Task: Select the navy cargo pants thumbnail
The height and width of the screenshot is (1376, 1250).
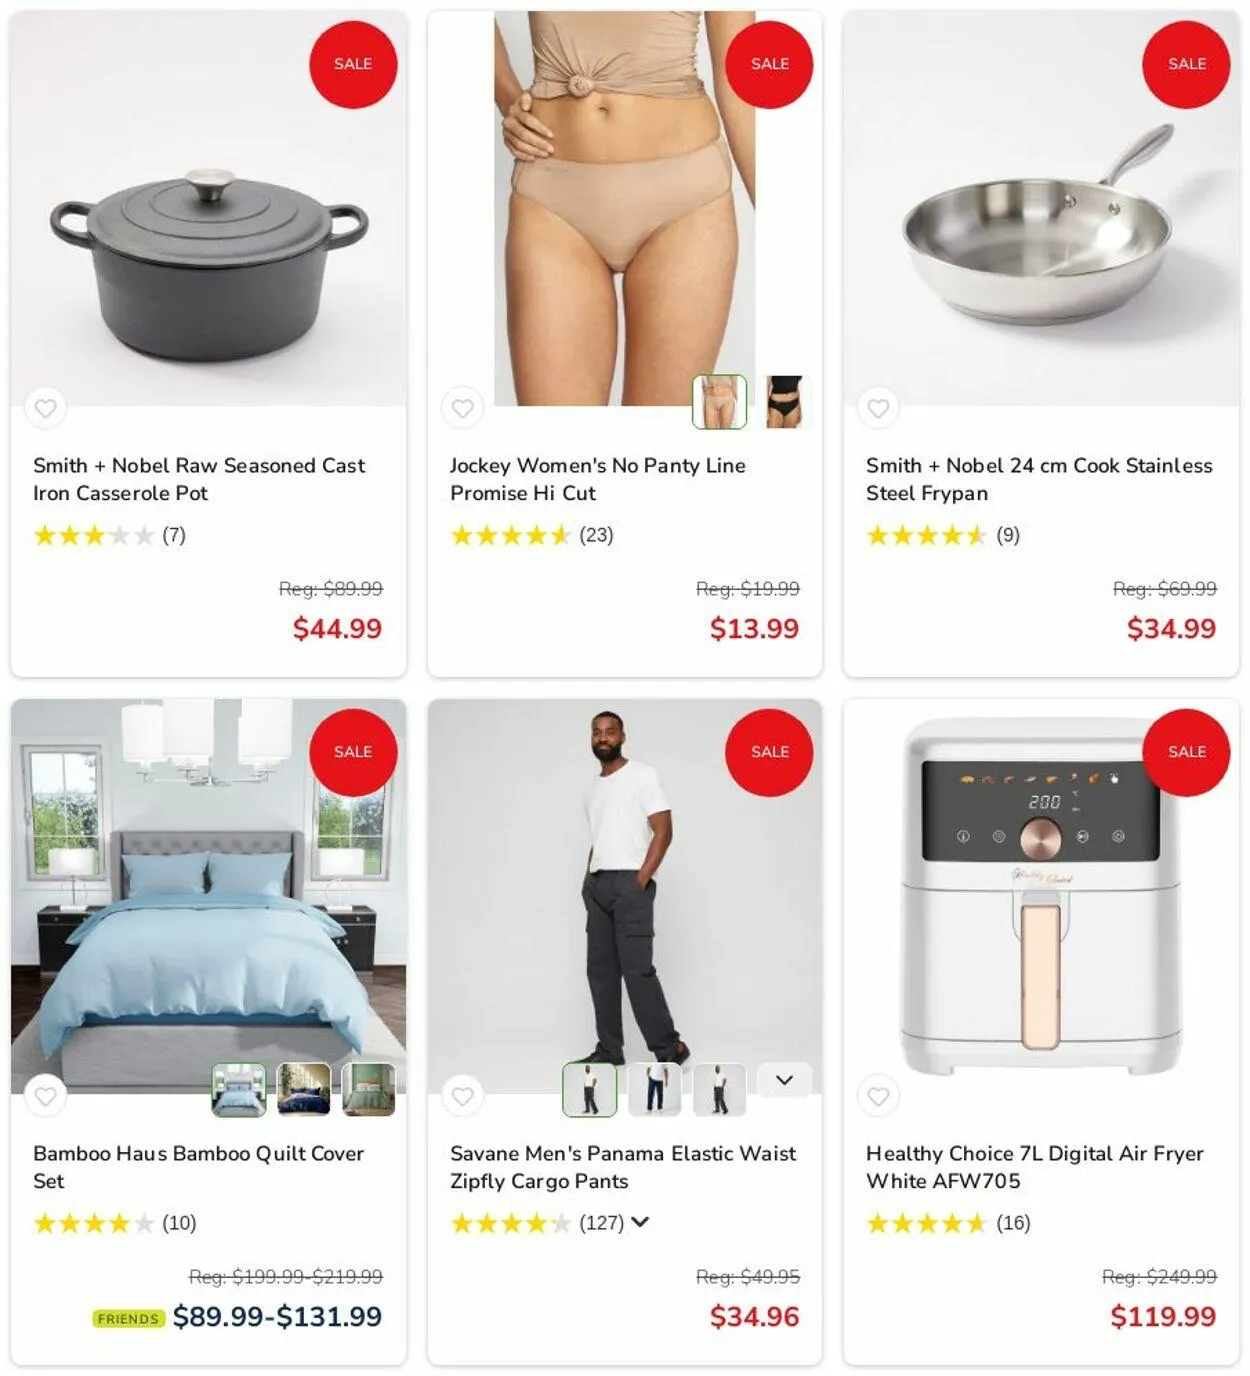Action: point(655,1090)
